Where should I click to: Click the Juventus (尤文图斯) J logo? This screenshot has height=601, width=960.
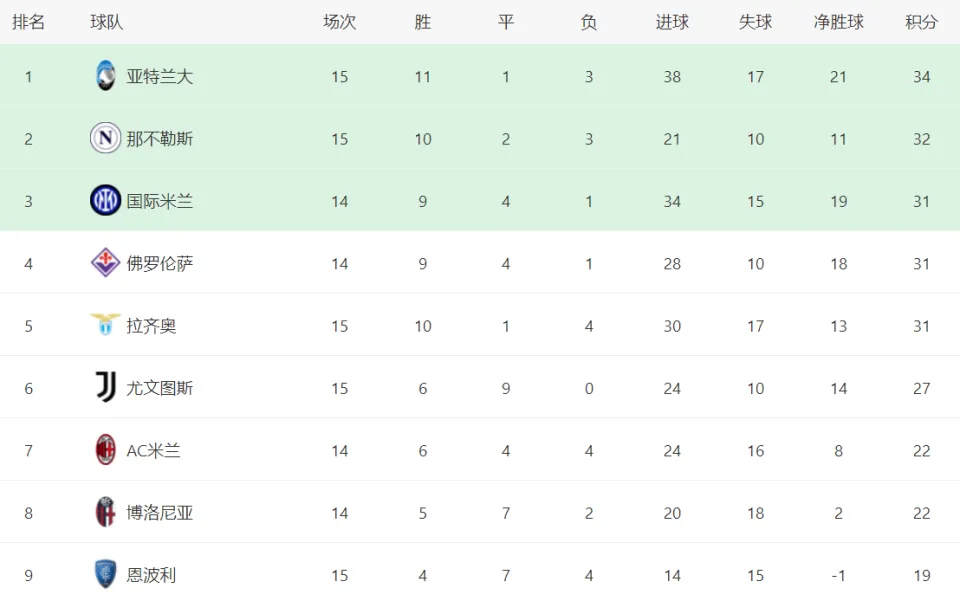tap(105, 387)
